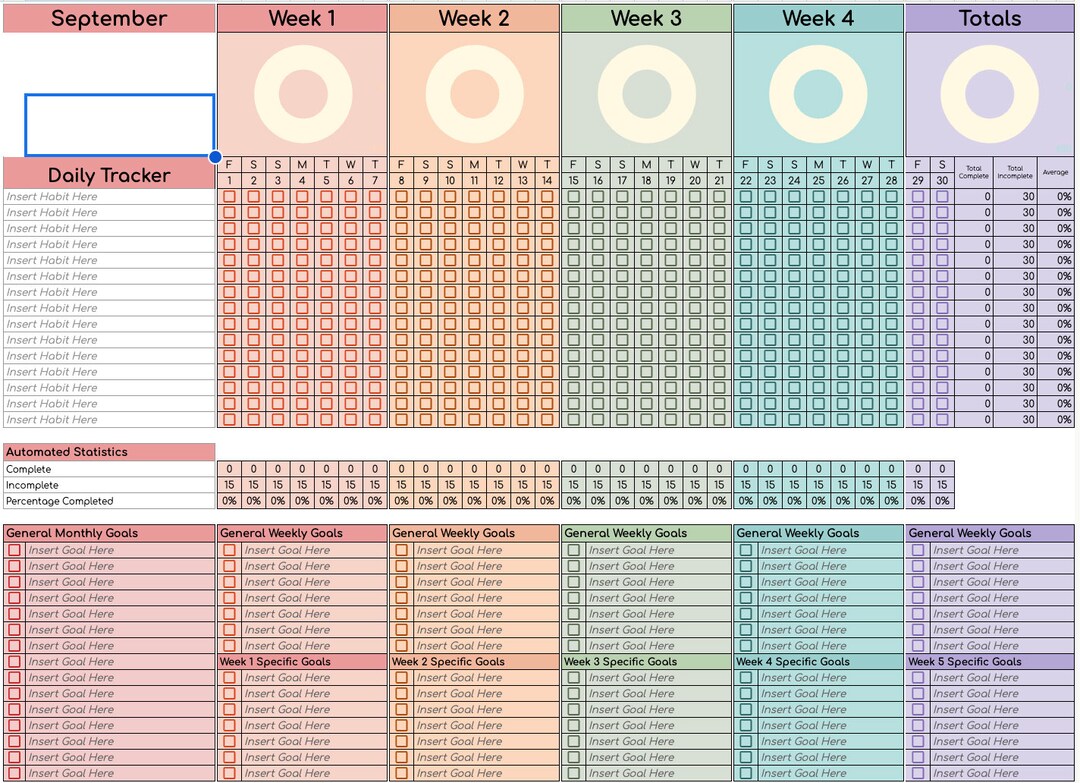This screenshot has height=783, width=1080.
Task: Check the first General Monthly Goals checkbox
Action: (13, 550)
